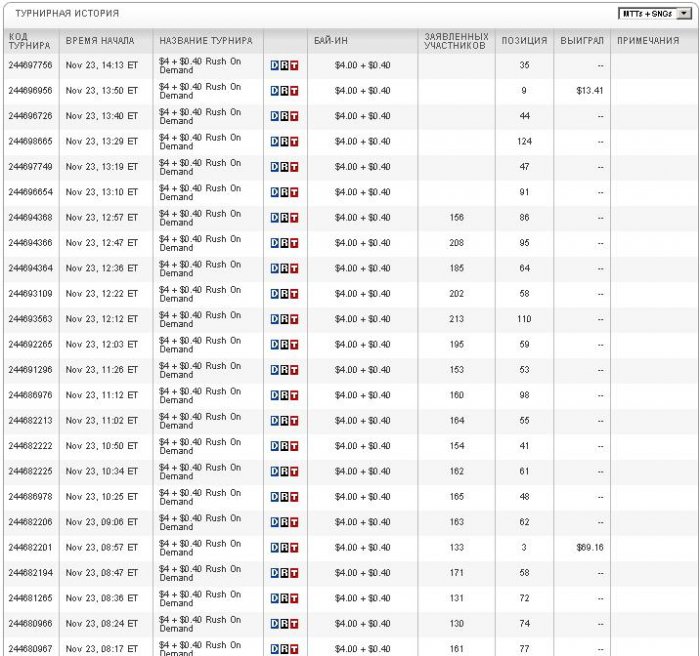Click the ТУРНИРНАЯ ИСТОРИЯ panel title
The width and height of the screenshot is (700, 656).
coord(67,13)
